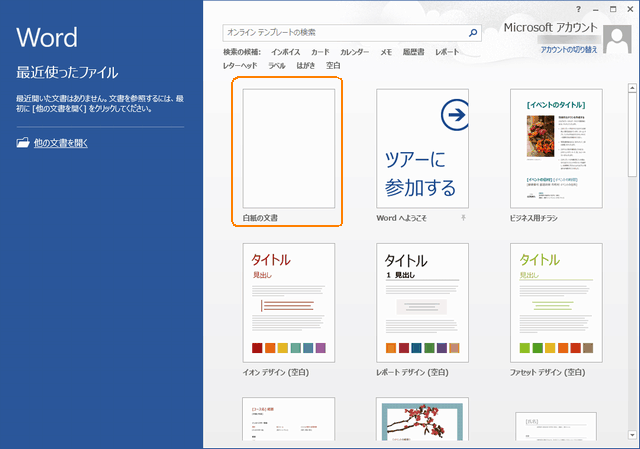The image size is (640, 449).
Task: Choose the カレンダー search suggestion
Action: coord(355,52)
